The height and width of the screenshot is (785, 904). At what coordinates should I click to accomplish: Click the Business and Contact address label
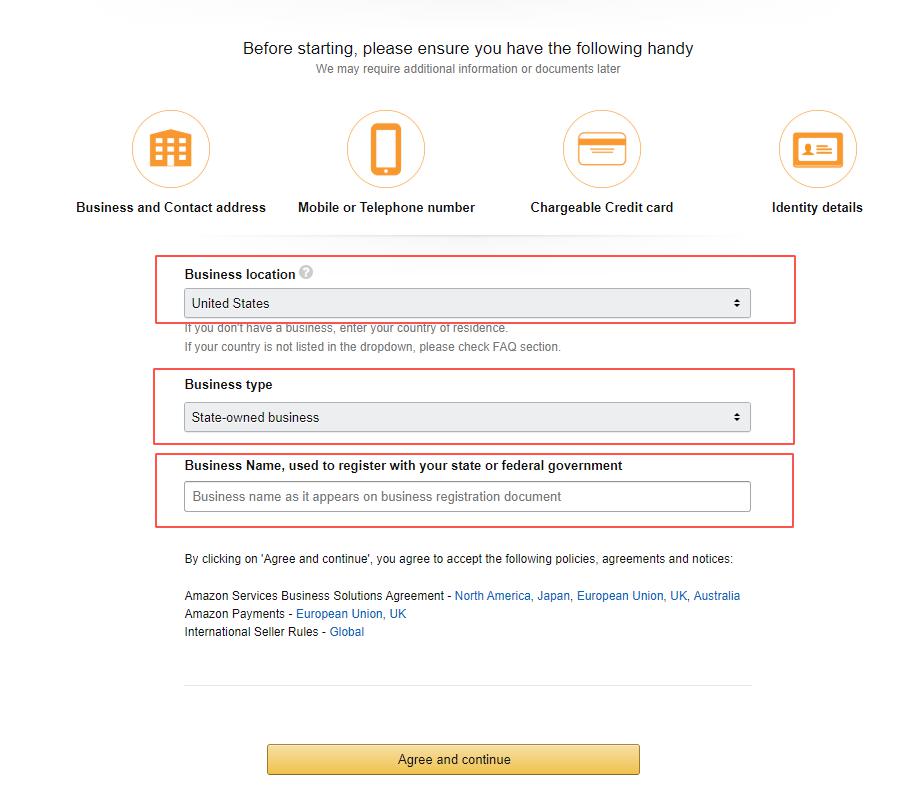tap(171, 208)
